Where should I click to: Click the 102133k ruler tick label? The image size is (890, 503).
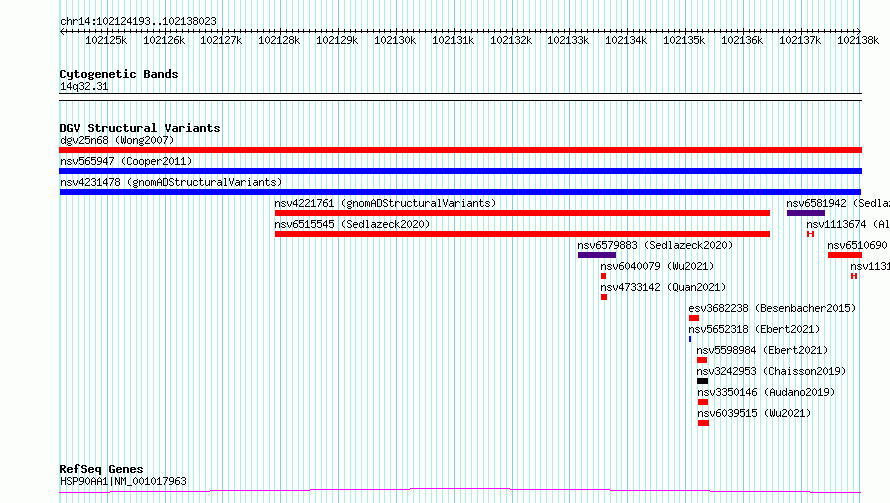(568, 40)
